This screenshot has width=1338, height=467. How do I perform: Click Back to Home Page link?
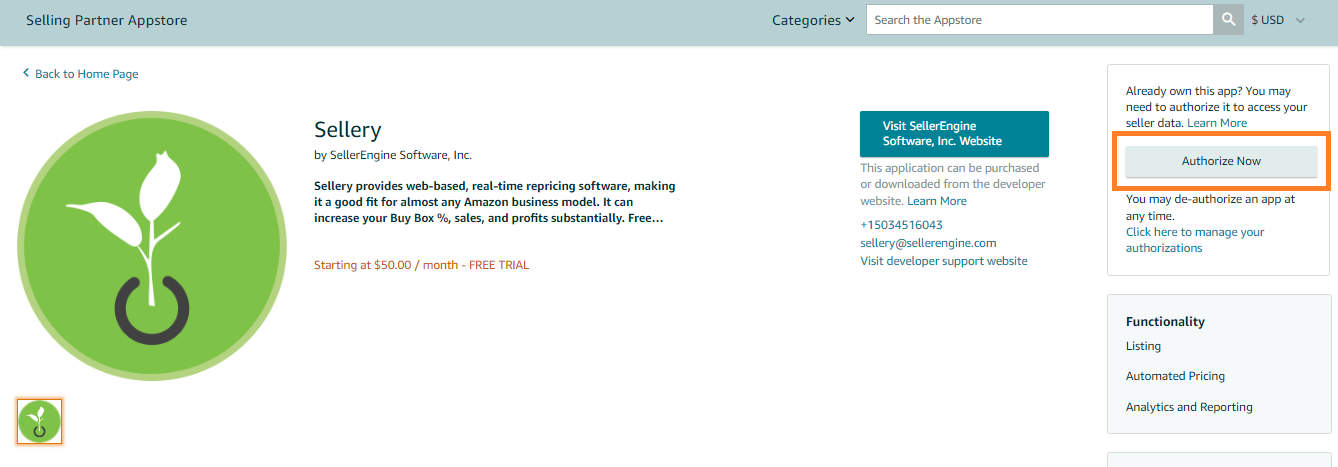(87, 74)
